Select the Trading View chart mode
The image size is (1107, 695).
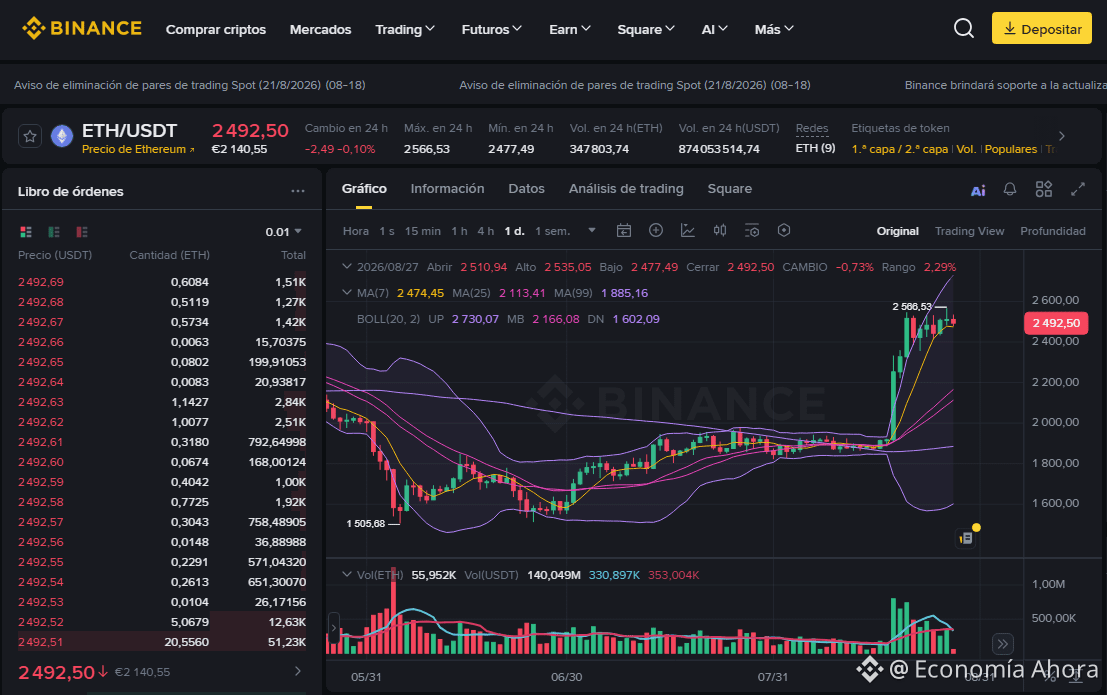(969, 231)
